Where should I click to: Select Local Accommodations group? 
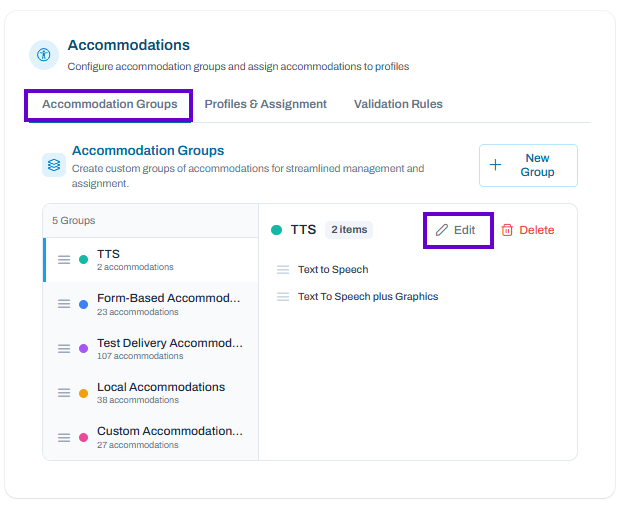click(x=151, y=393)
